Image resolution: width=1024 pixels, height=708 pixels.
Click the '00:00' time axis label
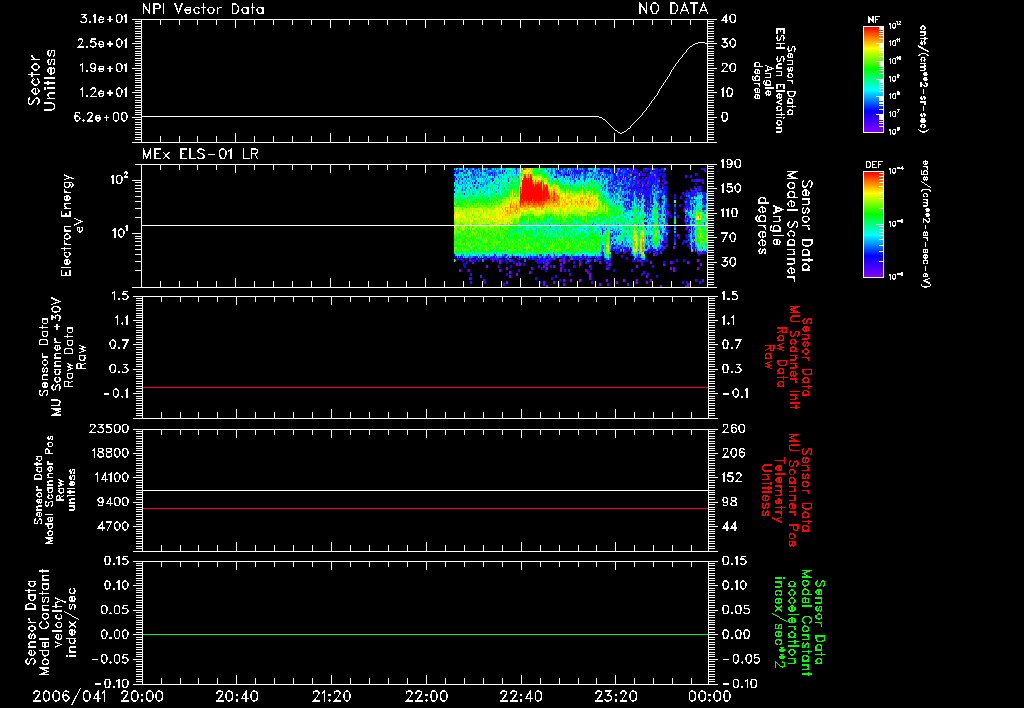click(x=710, y=696)
